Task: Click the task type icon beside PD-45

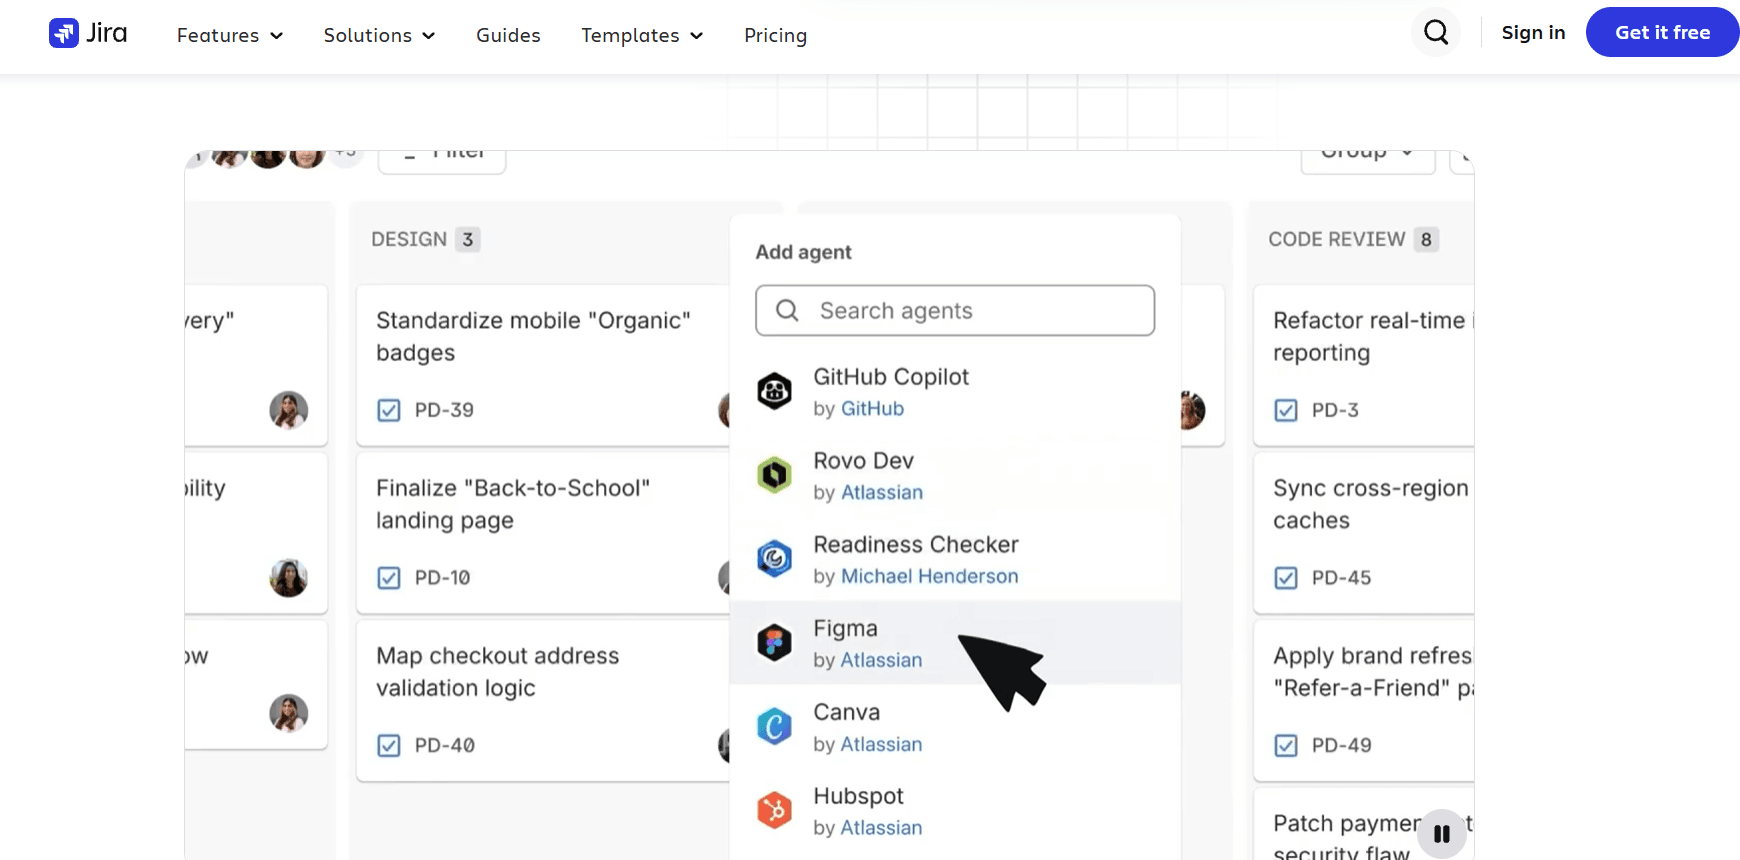Action: pos(1286,578)
